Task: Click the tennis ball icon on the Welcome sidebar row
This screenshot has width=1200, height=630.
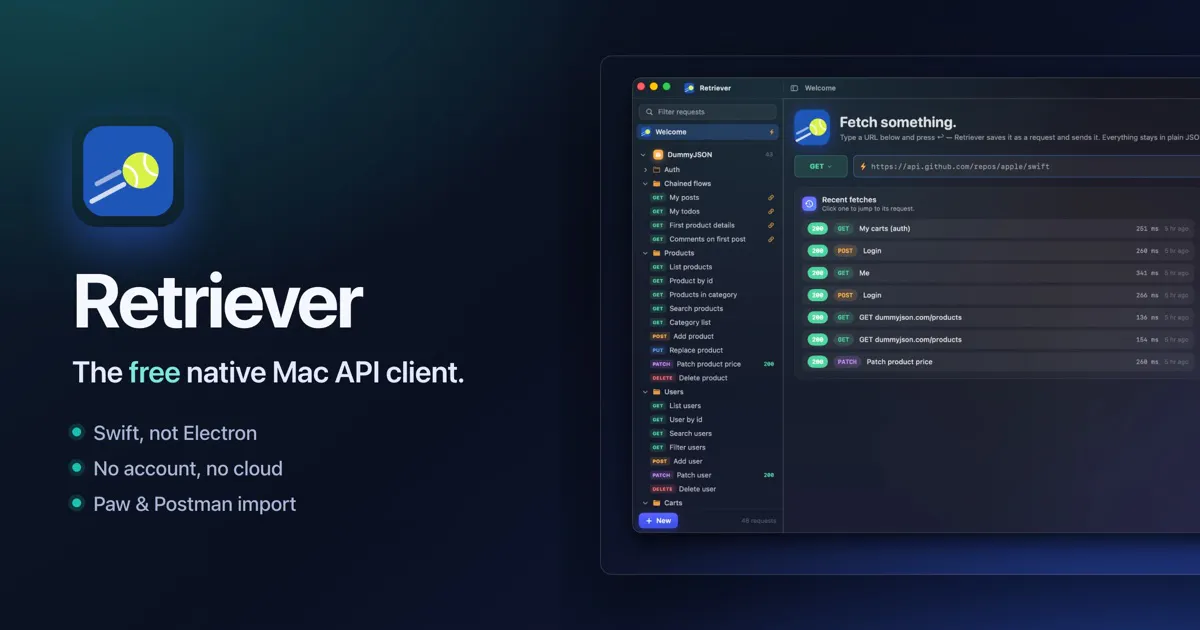Action: [646, 132]
